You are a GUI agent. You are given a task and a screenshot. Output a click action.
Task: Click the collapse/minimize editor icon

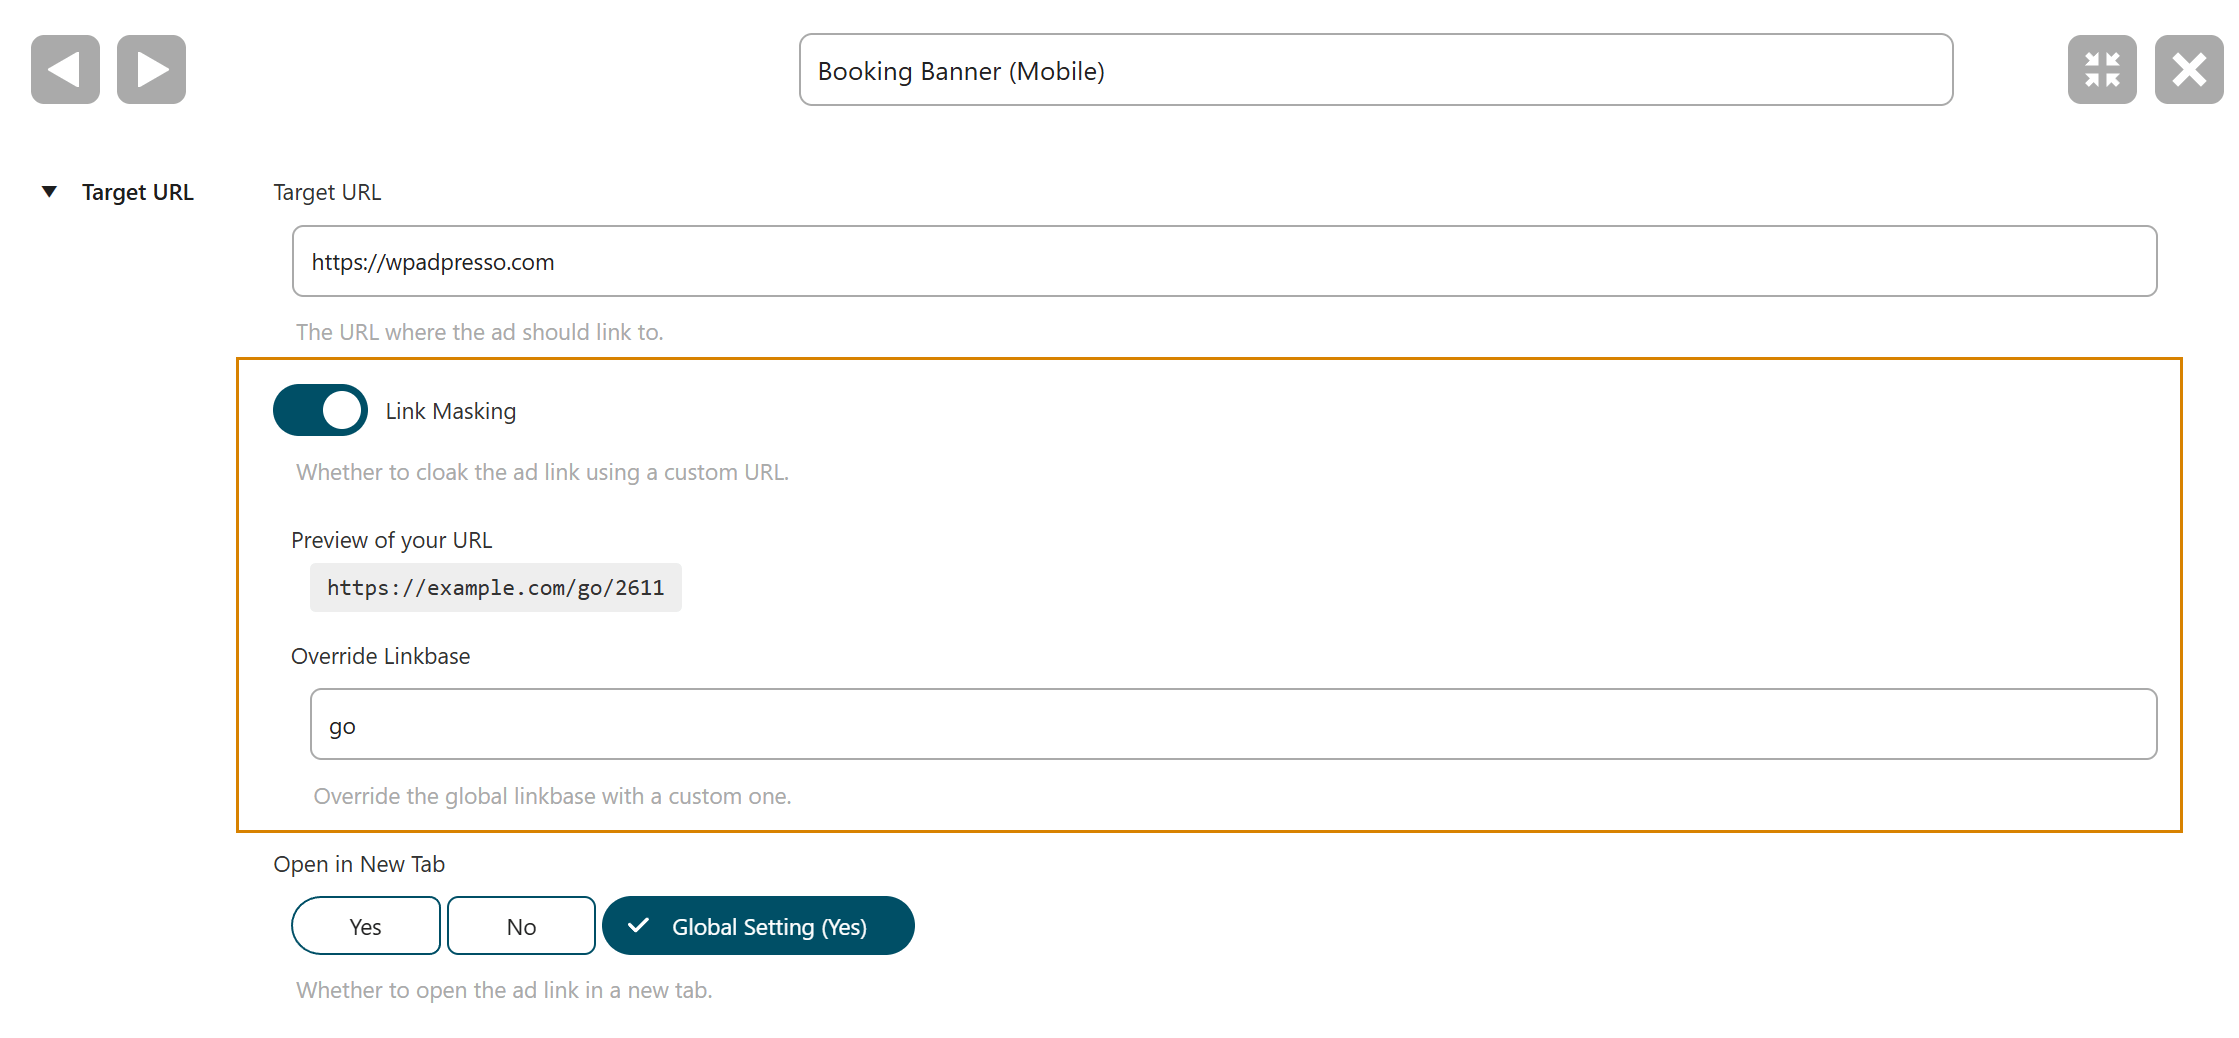(2102, 70)
